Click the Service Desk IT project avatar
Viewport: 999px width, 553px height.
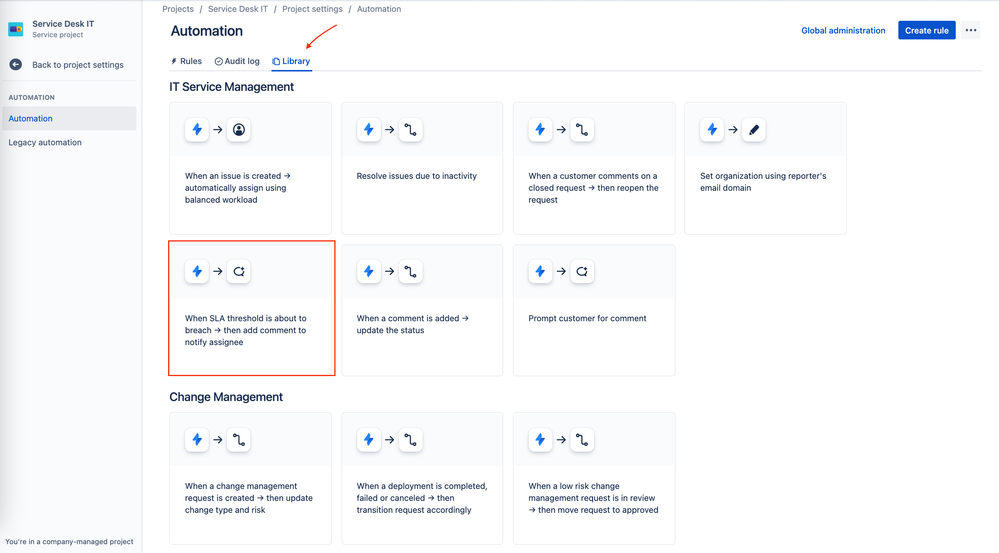coord(16,29)
